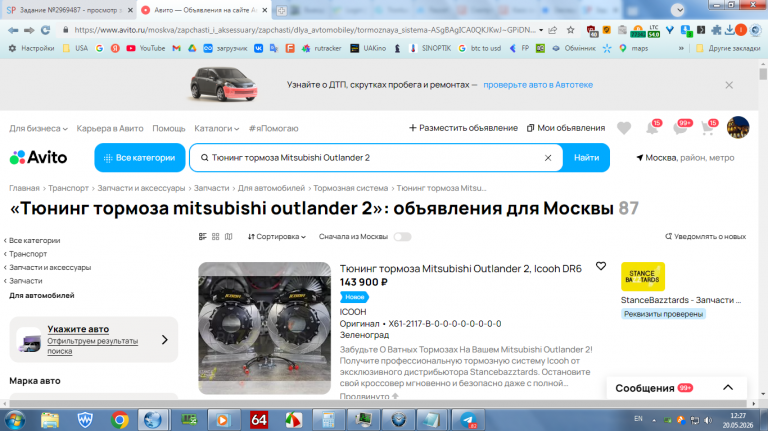Expand 'Для бизнеса' menu
Viewport: 768px width, 431px height.
tap(38, 128)
